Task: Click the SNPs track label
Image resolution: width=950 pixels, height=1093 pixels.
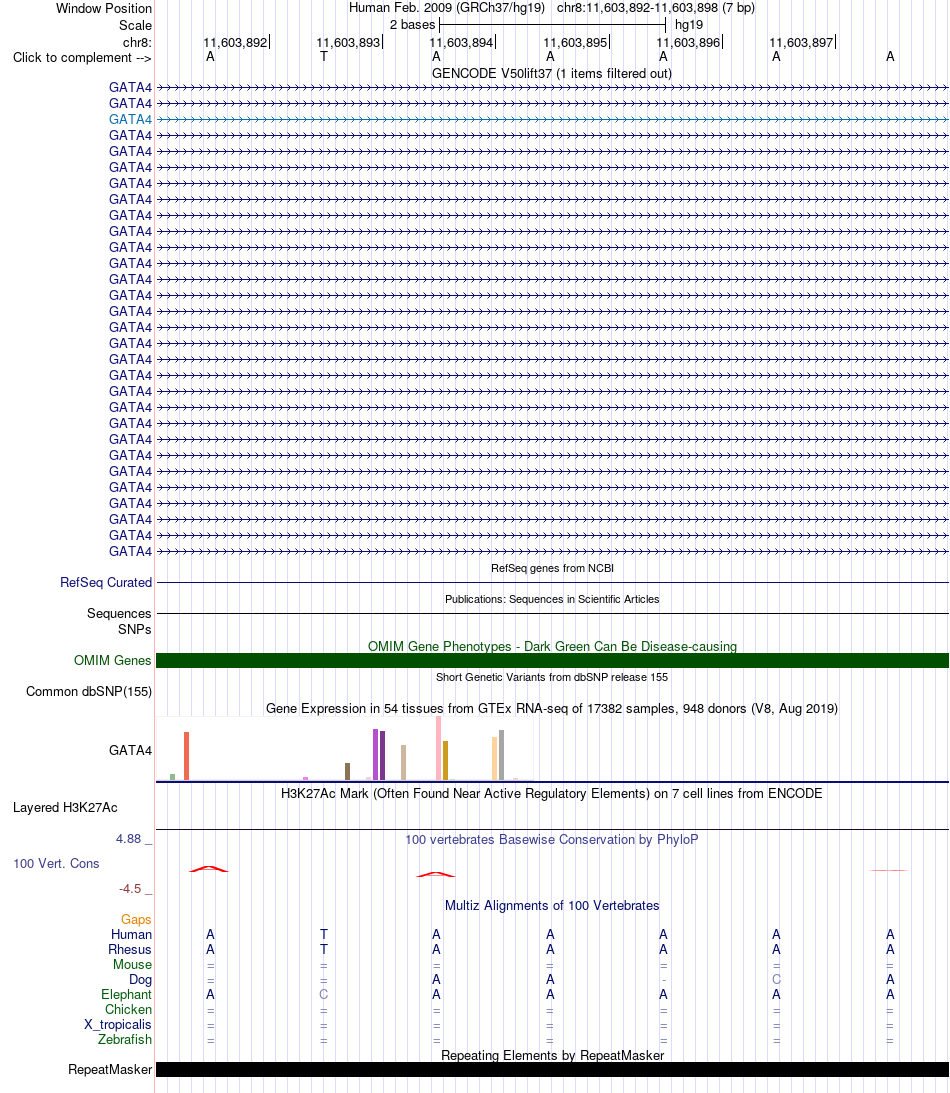Action: click(134, 629)
